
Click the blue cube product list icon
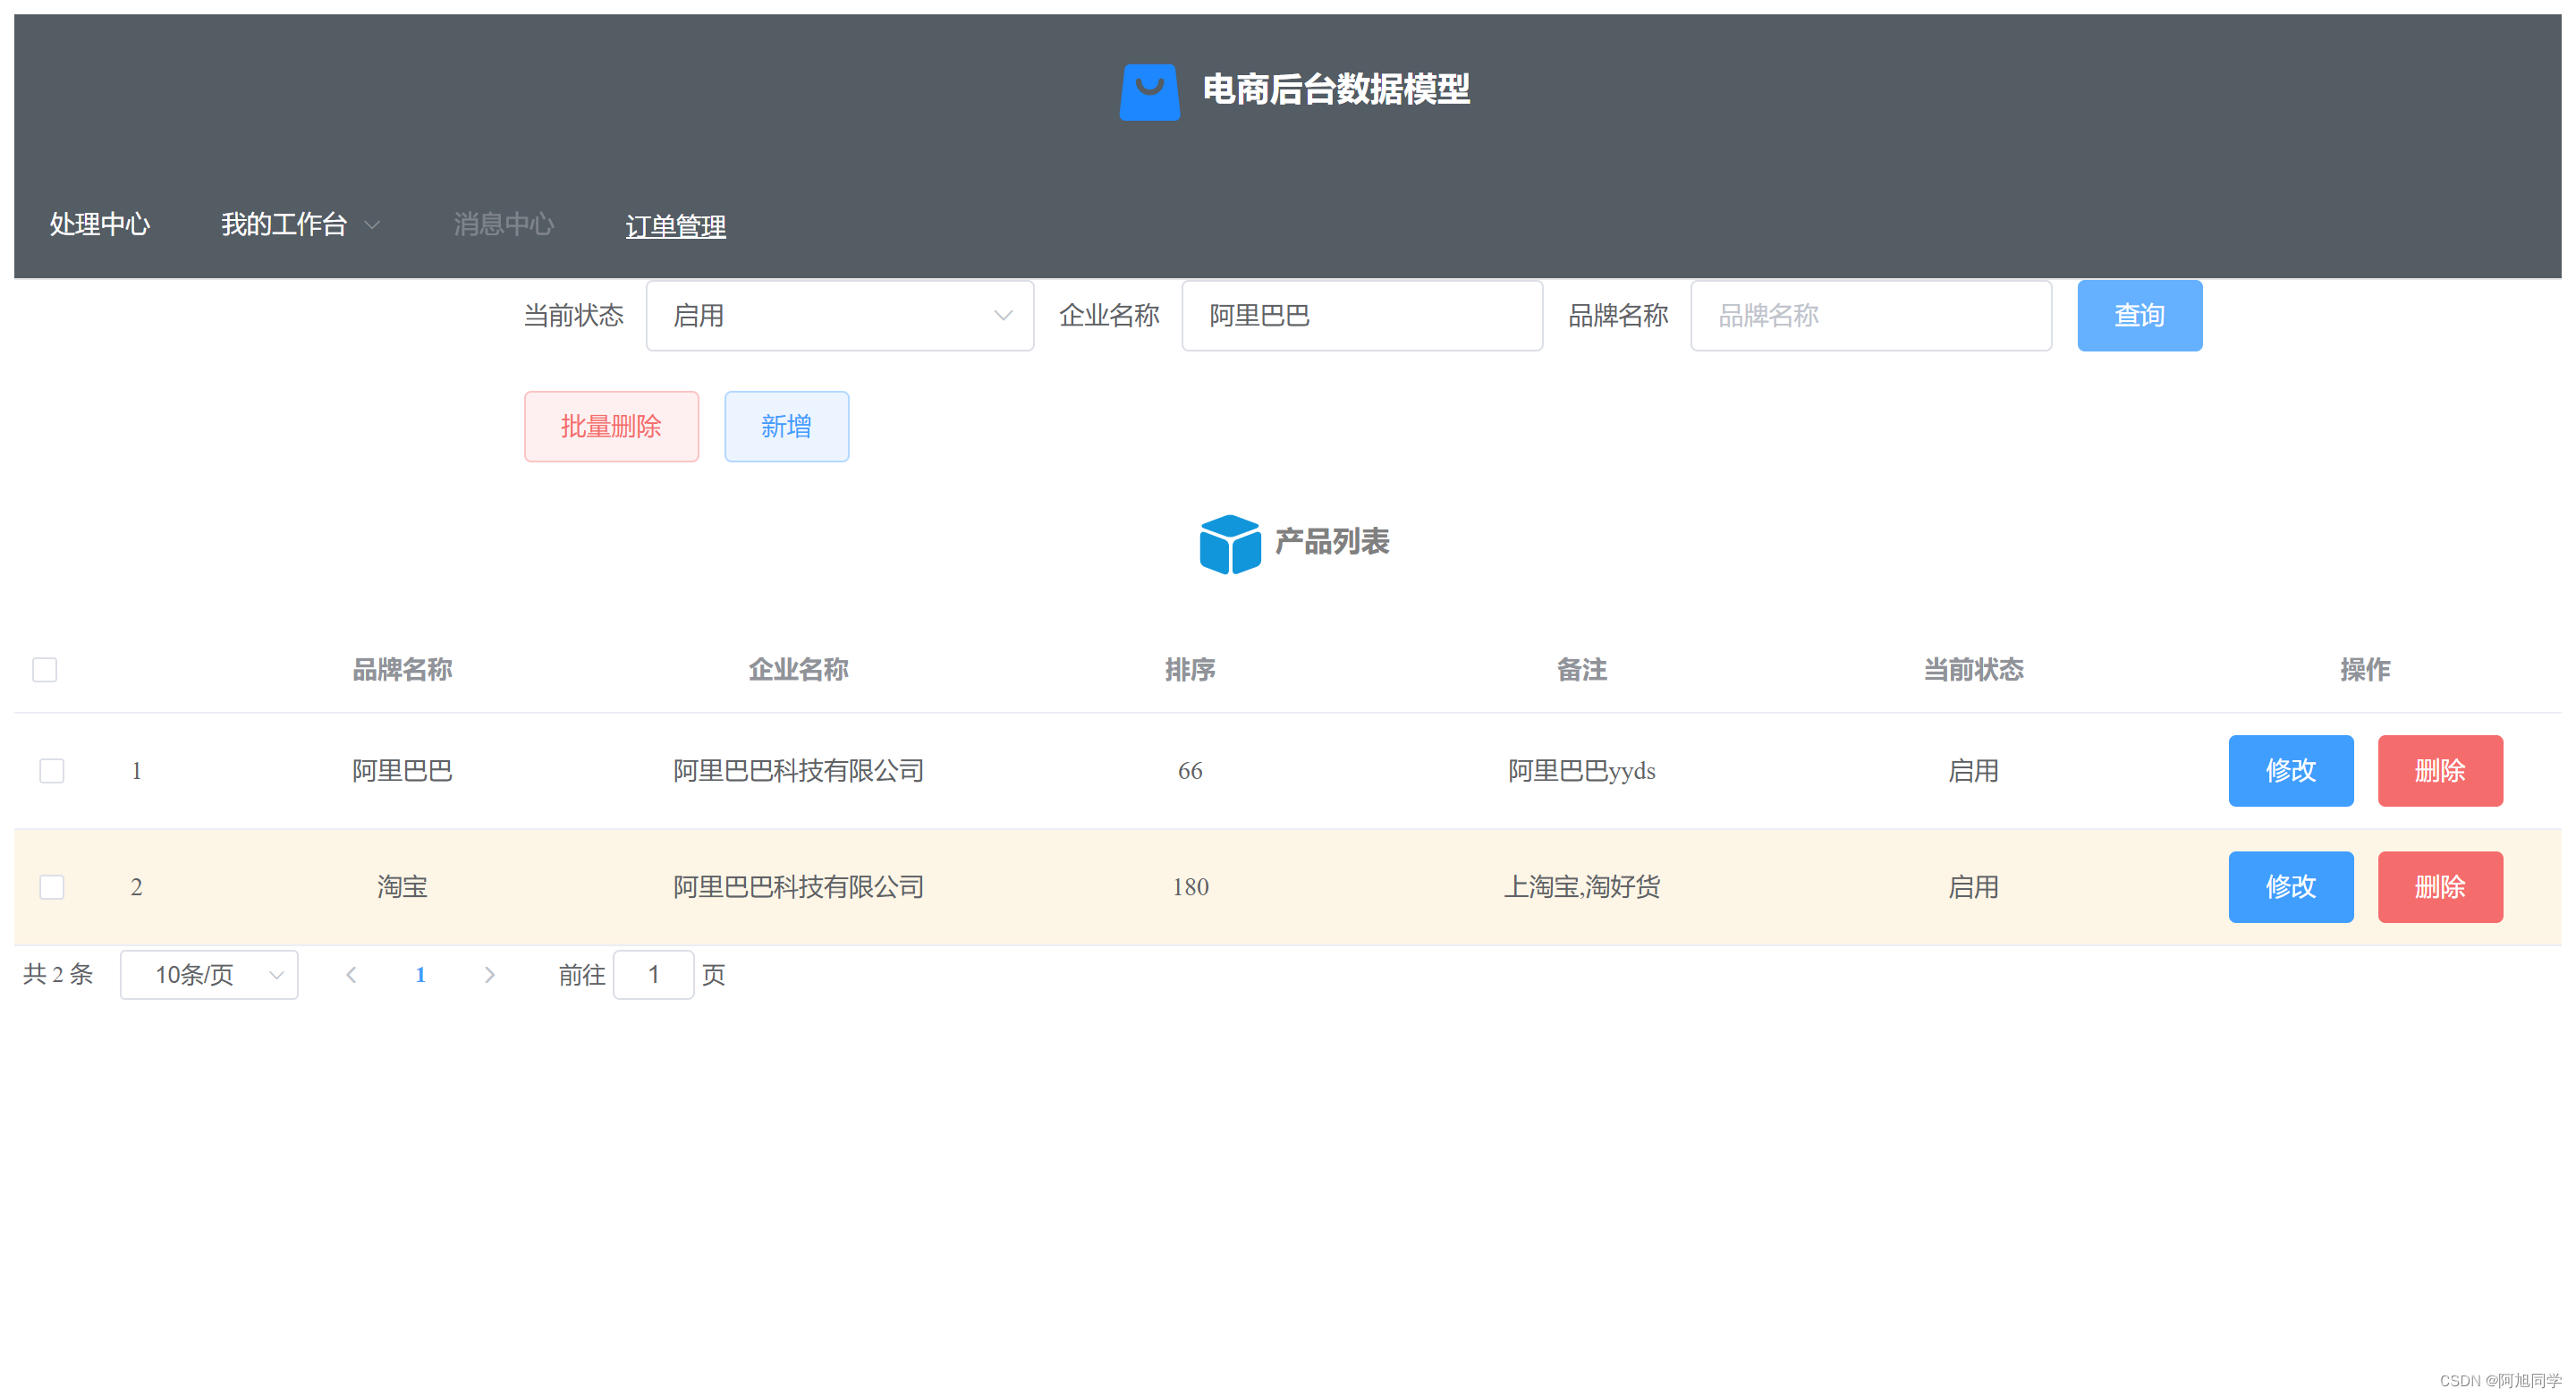[x=1229, y=543]
